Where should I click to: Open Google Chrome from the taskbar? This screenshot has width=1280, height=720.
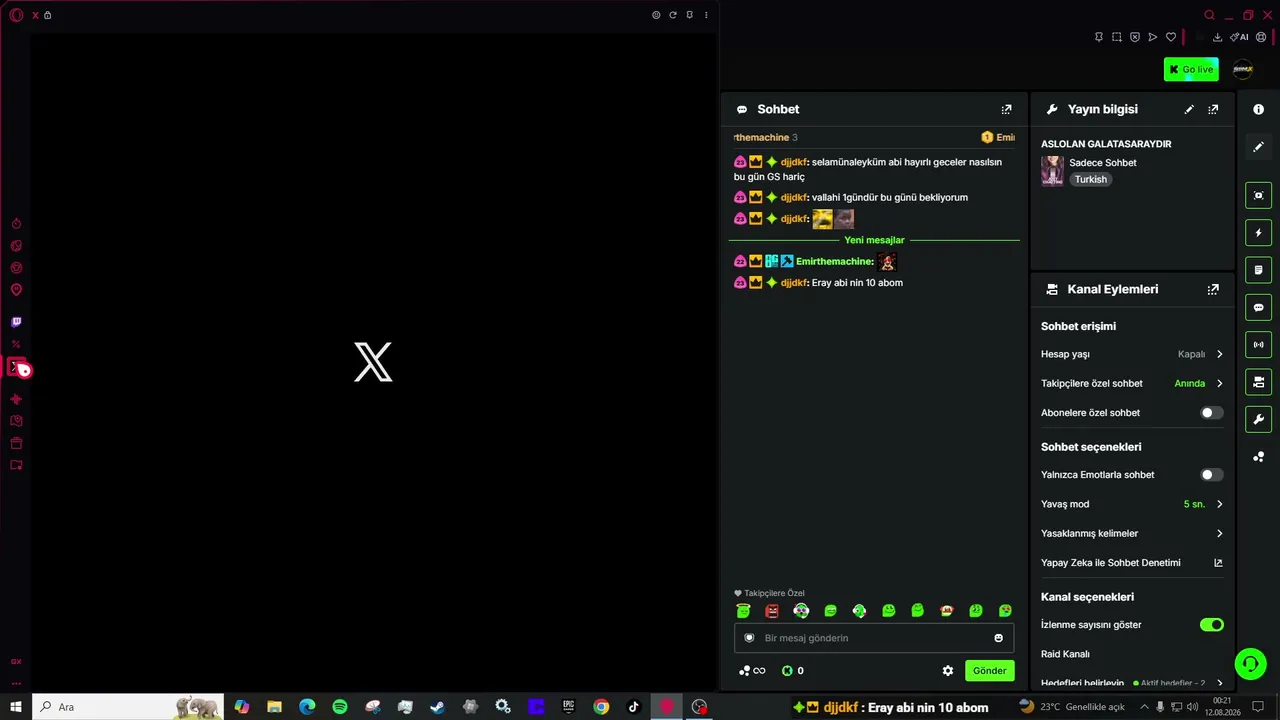click(x=601, y=707)
